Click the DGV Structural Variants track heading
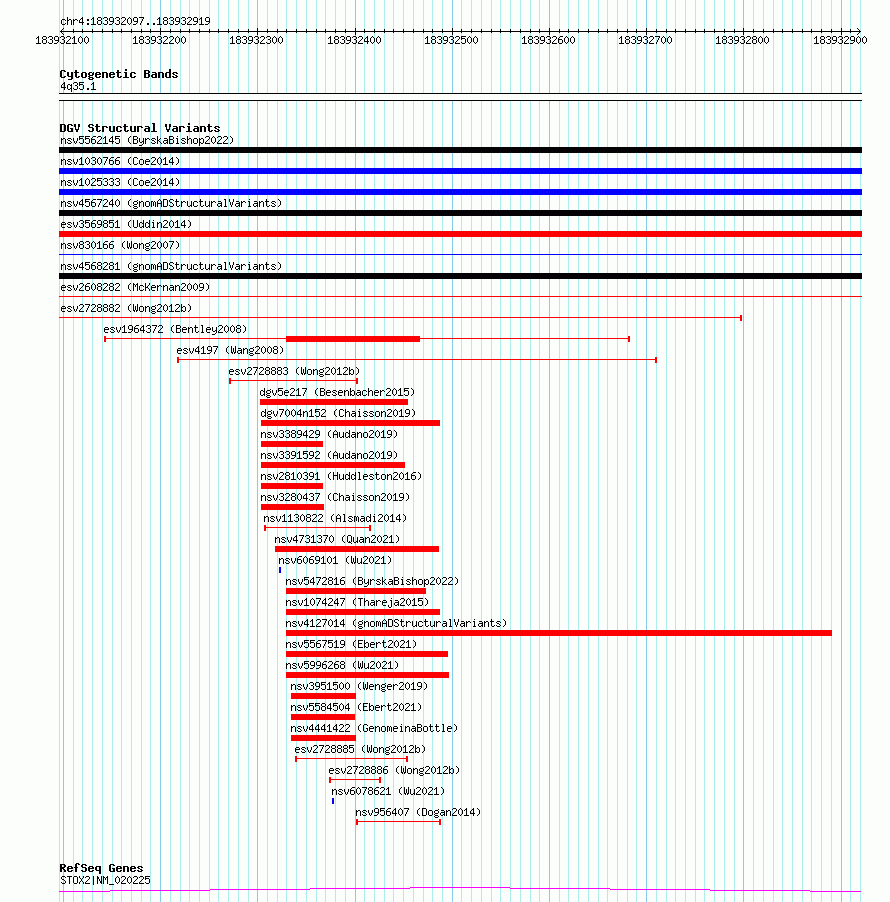Viewport: 890px width, 902px height. pos(140,128)
